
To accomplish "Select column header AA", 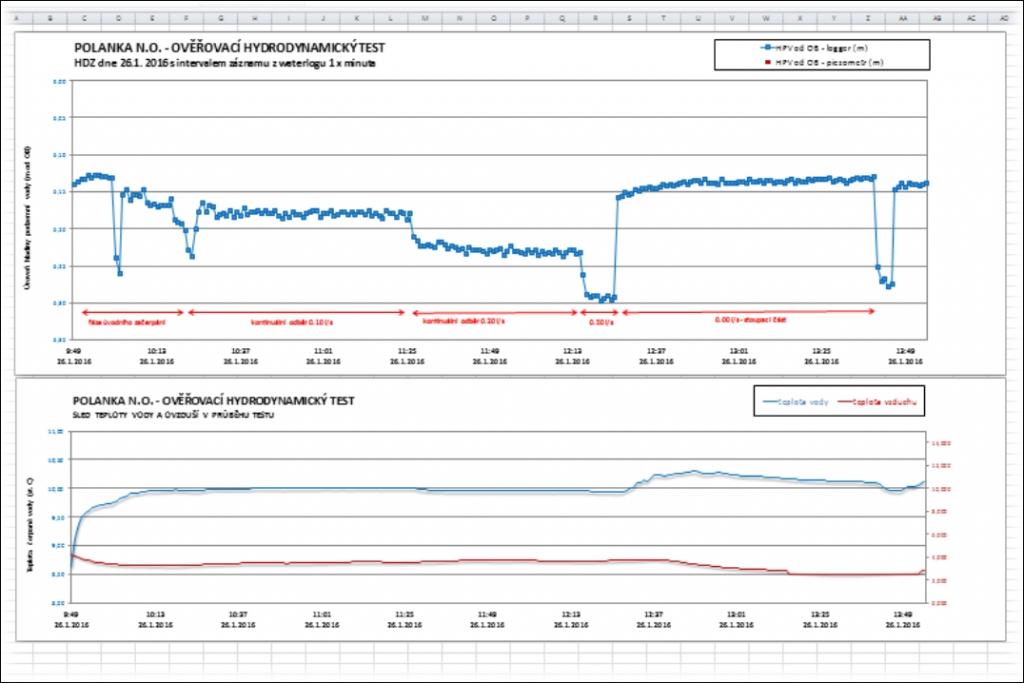I will point(903,18).
